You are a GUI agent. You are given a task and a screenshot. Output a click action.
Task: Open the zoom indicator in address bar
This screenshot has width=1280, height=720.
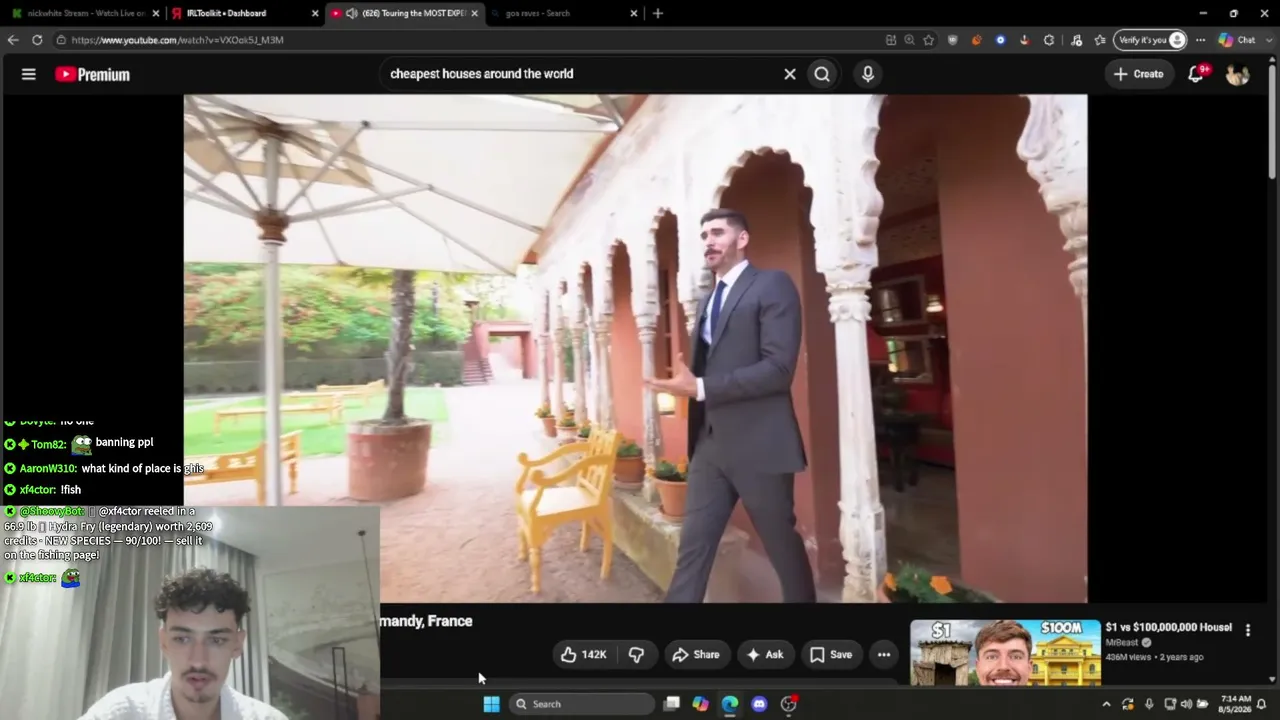909,40
